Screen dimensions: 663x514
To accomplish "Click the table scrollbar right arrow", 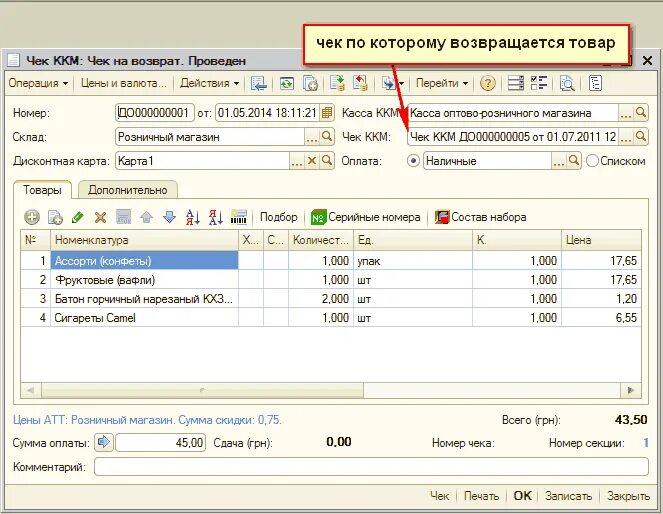I will 631,390.
